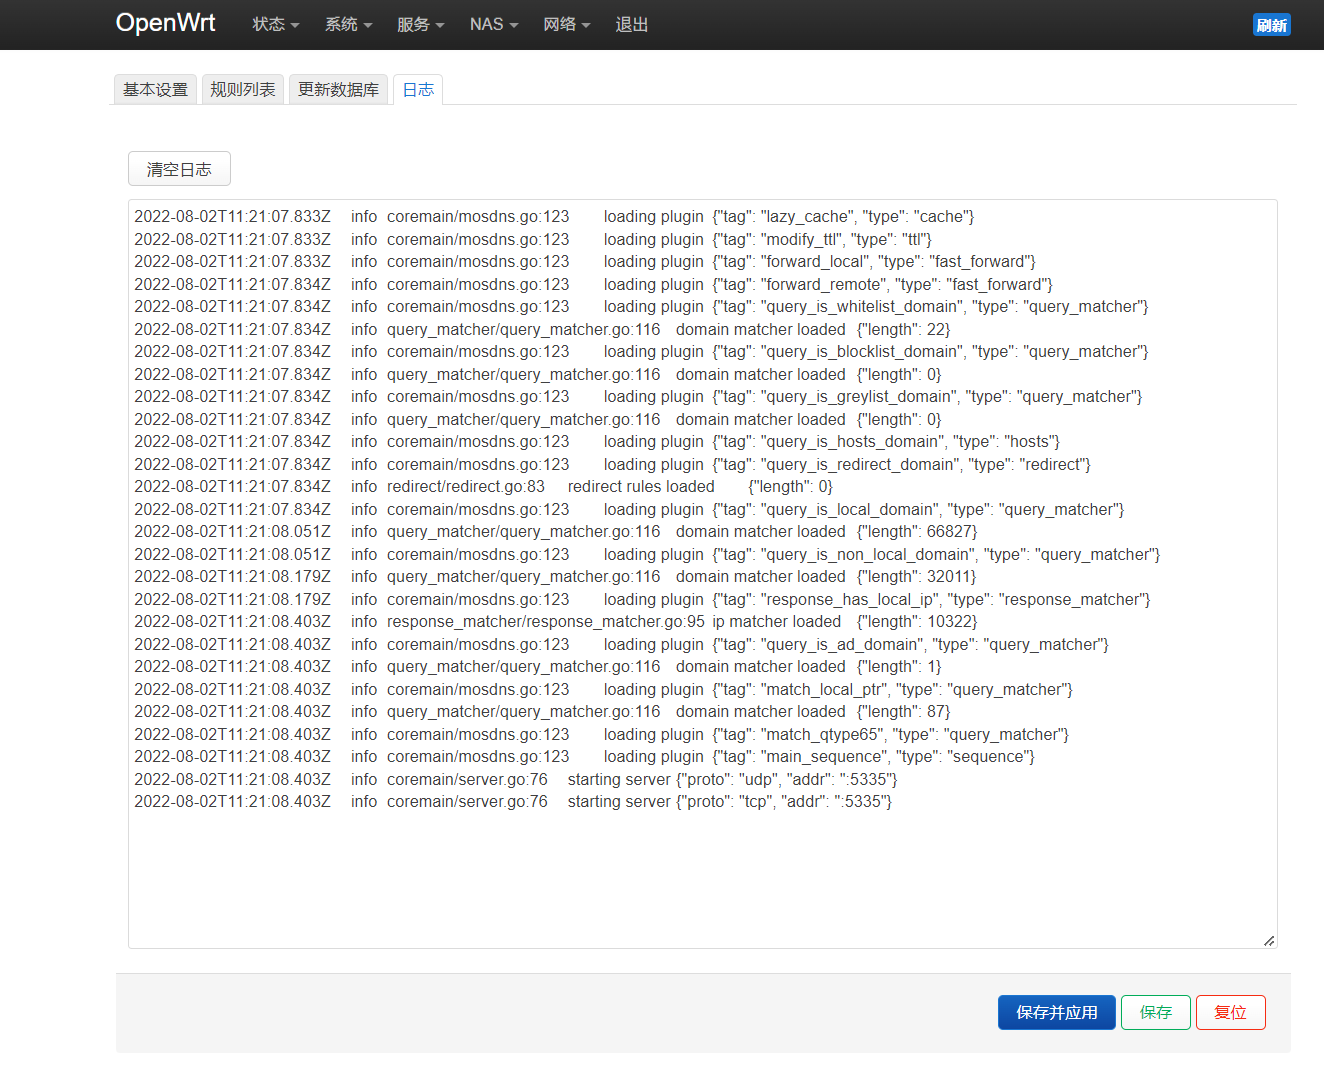Switch to the 基本设置 tab
The width and height of the screenshot is (1324, 1076).
click(155, 90)
